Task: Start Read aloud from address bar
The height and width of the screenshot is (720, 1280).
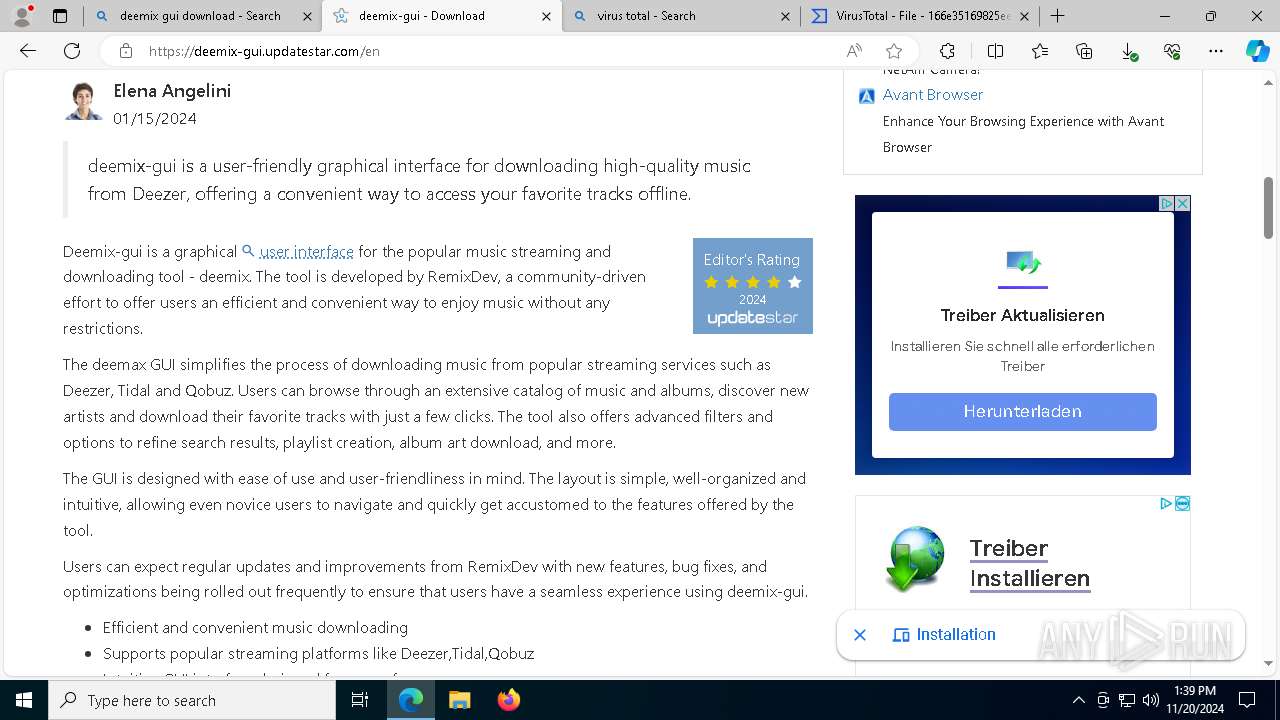Action: point(854,51)
